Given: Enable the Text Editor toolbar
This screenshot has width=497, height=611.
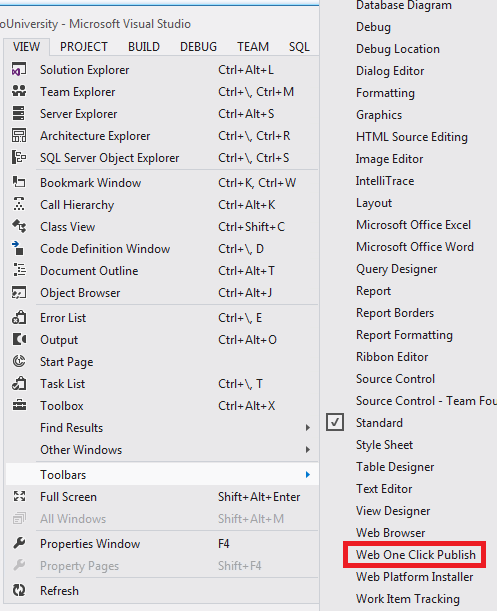Looking at the screenshot, I should (384, 489).
